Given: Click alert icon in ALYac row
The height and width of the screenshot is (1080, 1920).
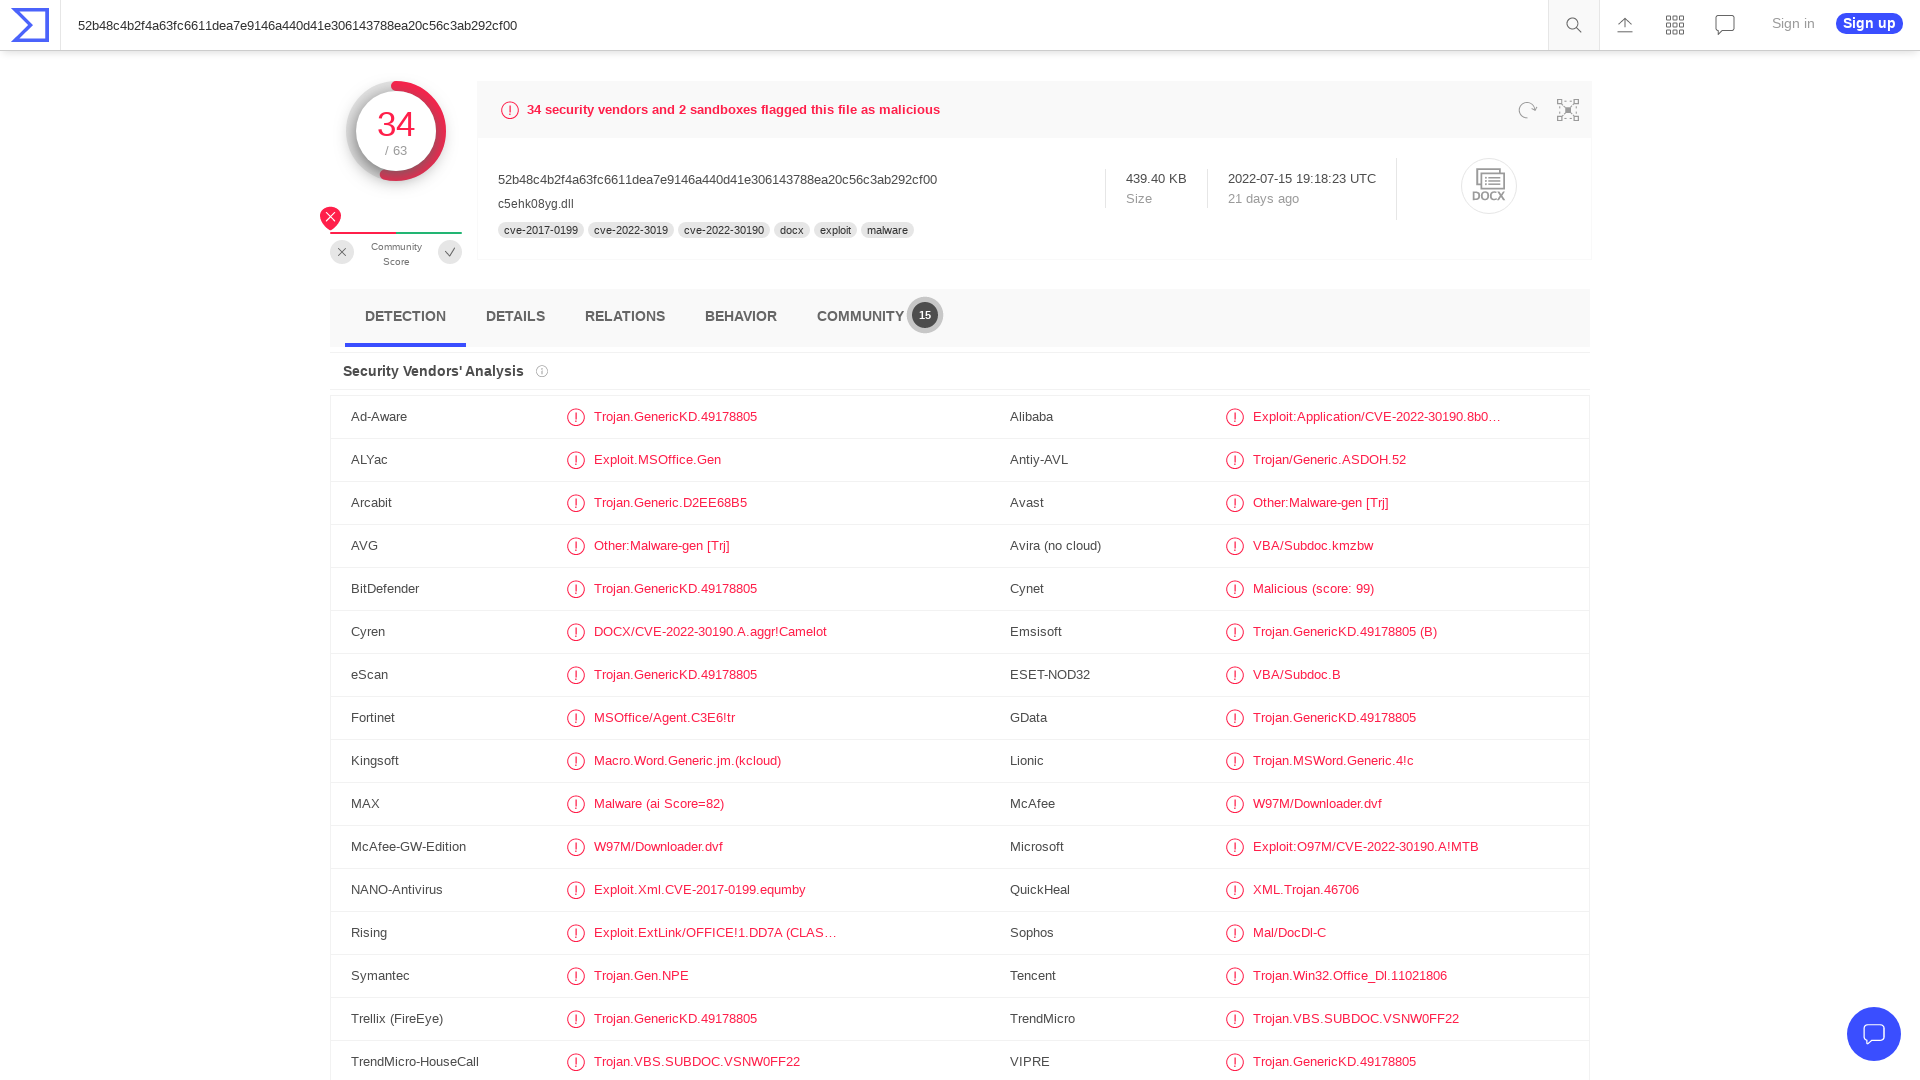Looking at the screenshot, I should 576,460.
